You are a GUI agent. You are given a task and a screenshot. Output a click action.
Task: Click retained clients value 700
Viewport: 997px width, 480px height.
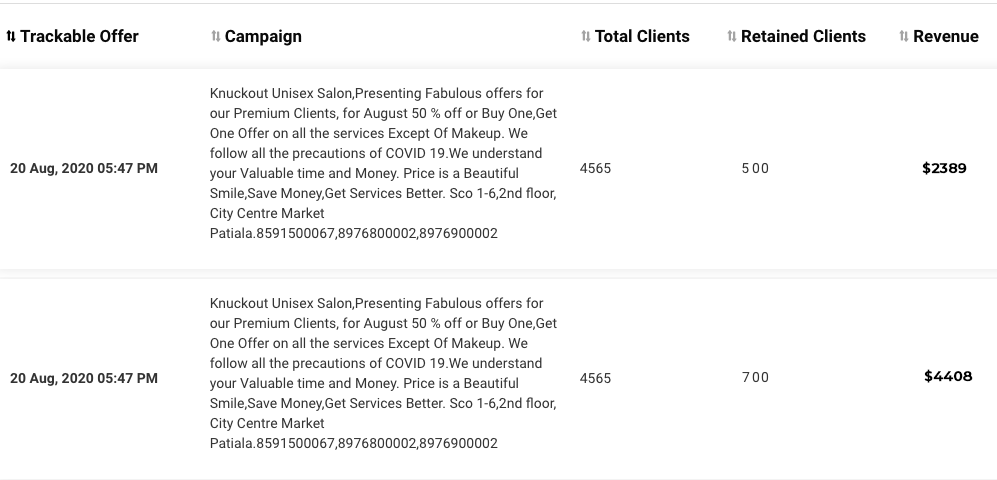point(755,378)
